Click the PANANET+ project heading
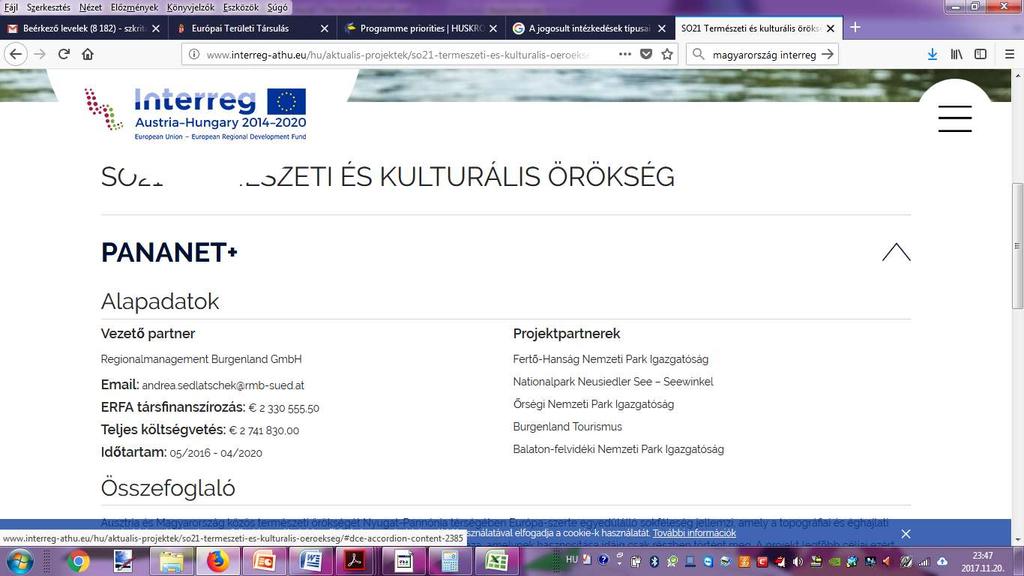Viewport: 1024px width, 576px height. click(169, 253)
